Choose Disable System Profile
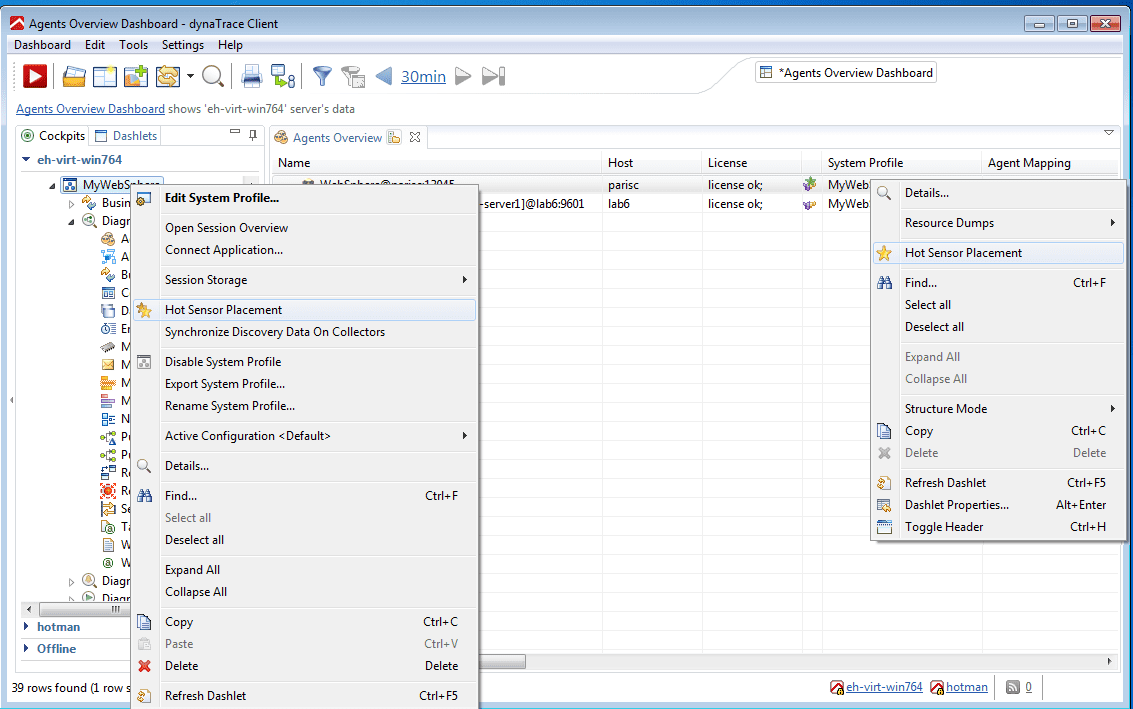Viewport: 1133px width, 709px height. pos(304,362)
